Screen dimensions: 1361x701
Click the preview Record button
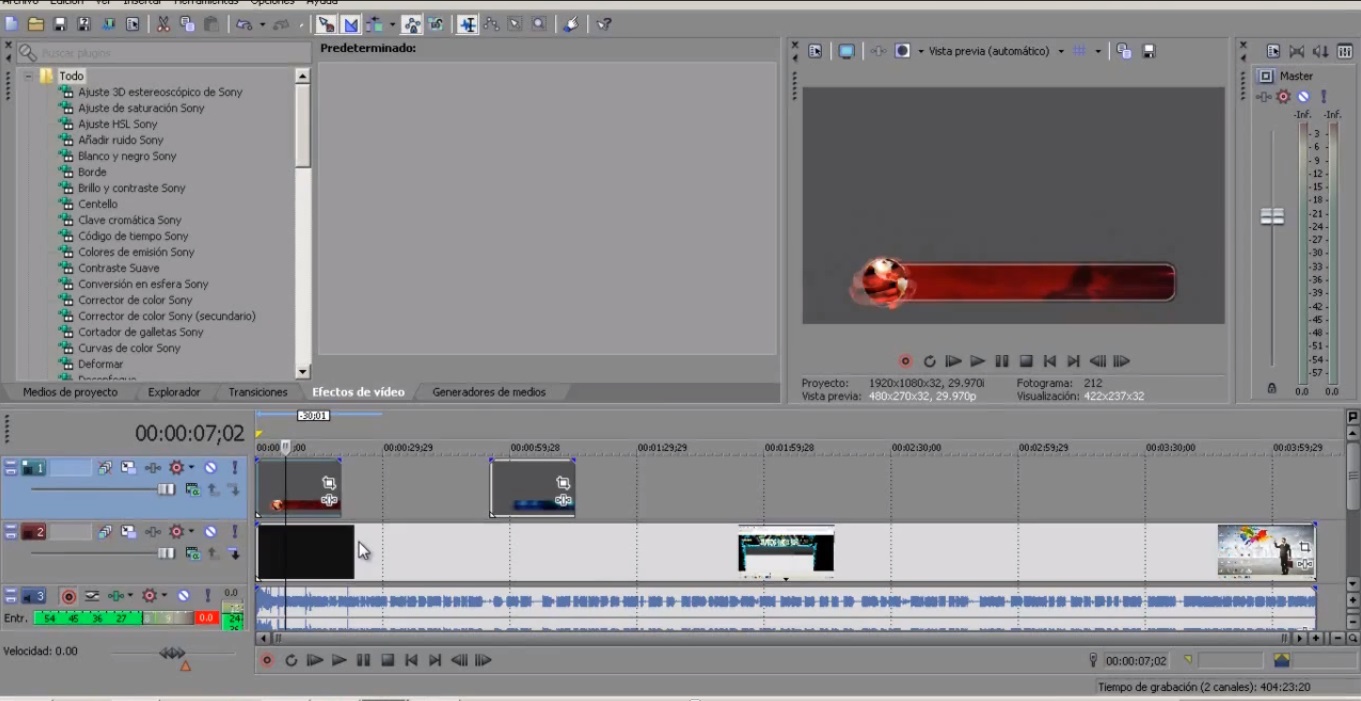[x=905, y=361]
